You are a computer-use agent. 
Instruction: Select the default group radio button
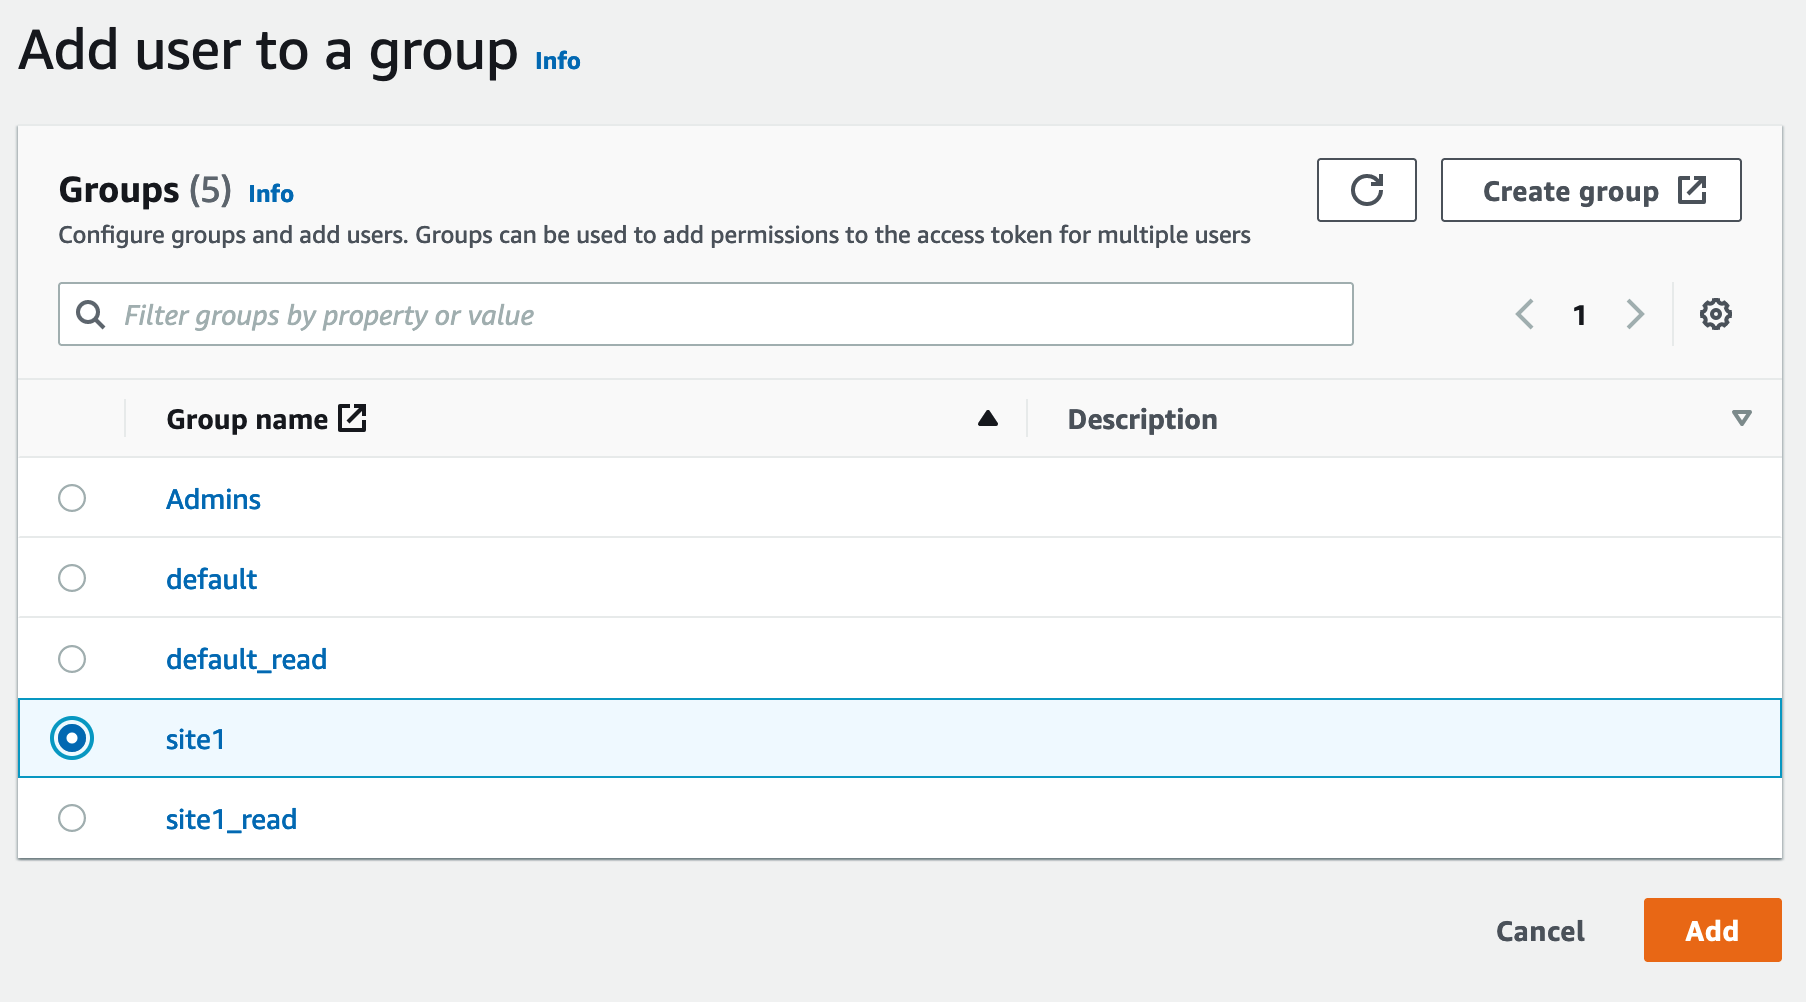pos(72,578)
